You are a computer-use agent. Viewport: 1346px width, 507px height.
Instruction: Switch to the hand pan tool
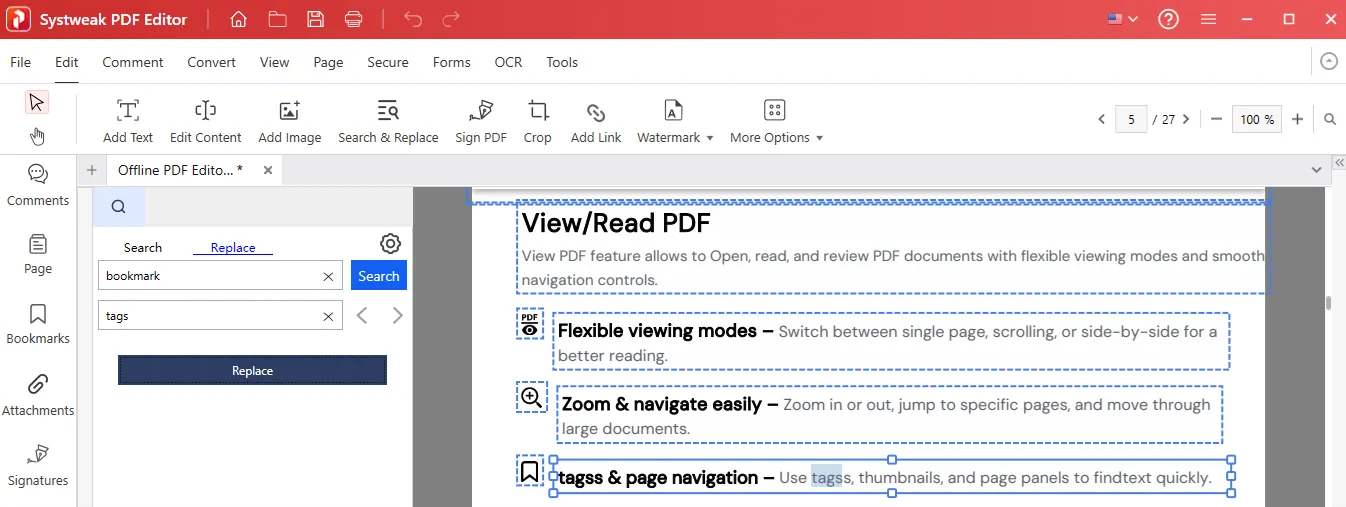(x=37, y=136)
